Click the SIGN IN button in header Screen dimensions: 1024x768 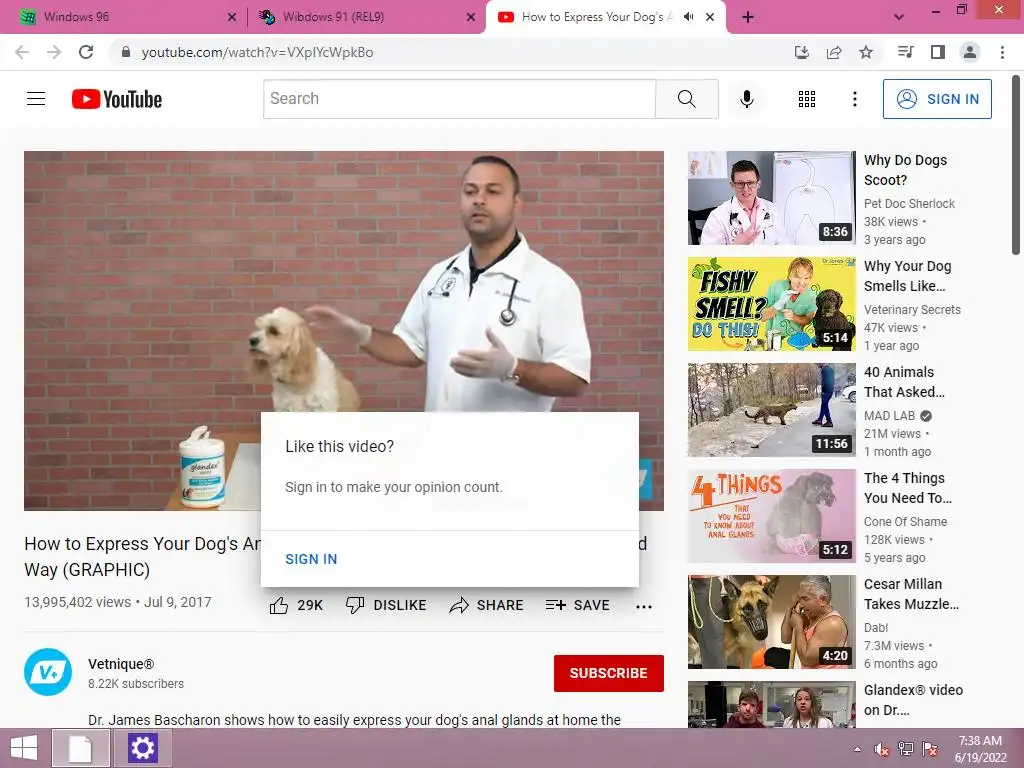tap(937, 99)
